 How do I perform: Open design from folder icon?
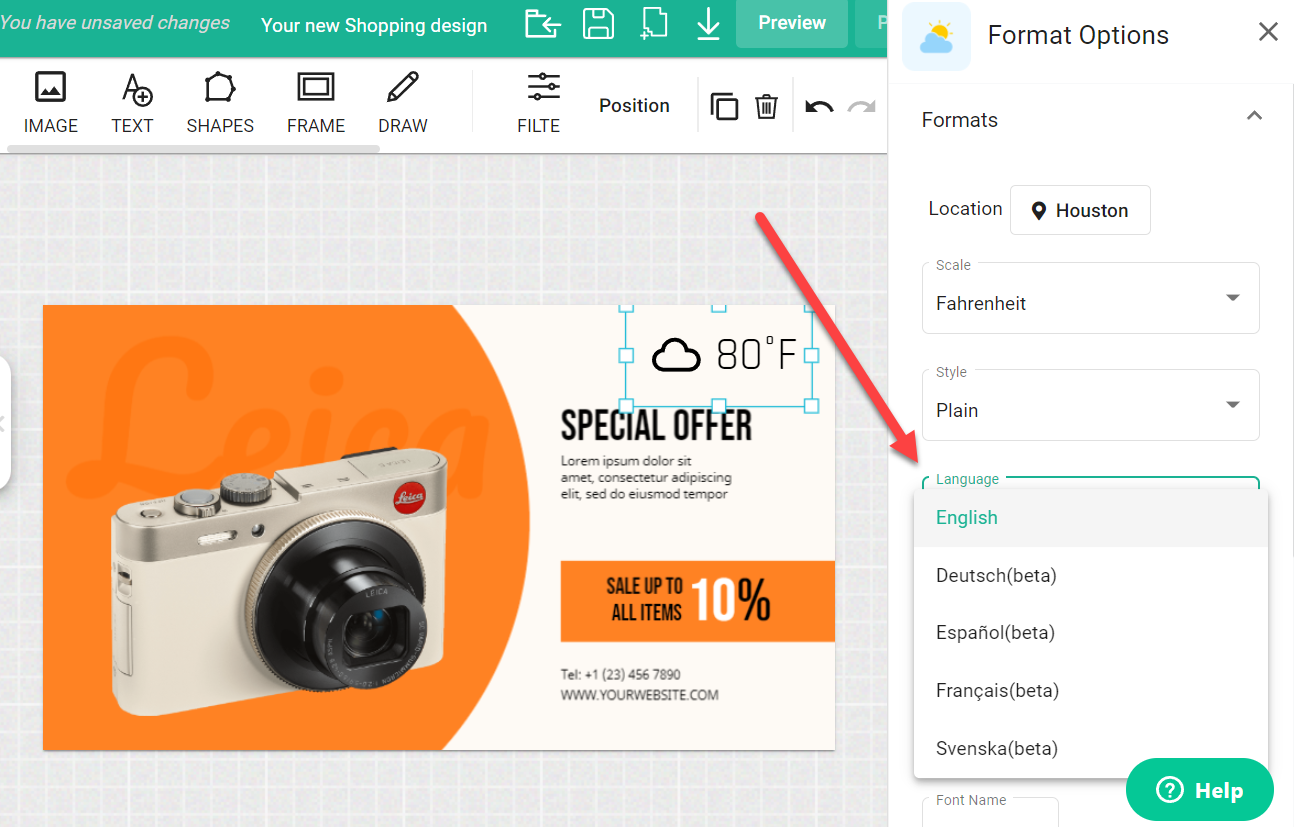543,23
